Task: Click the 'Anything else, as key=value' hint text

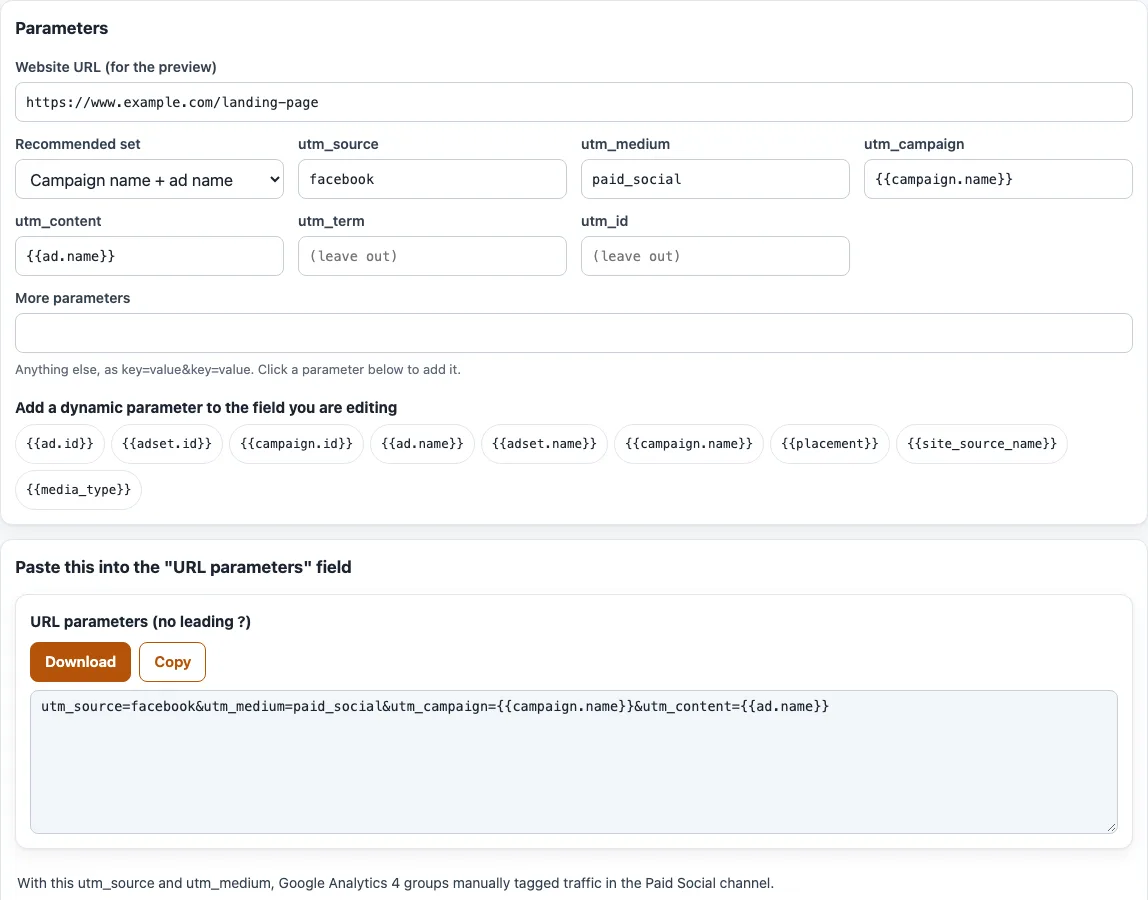Action: [238, 370]
